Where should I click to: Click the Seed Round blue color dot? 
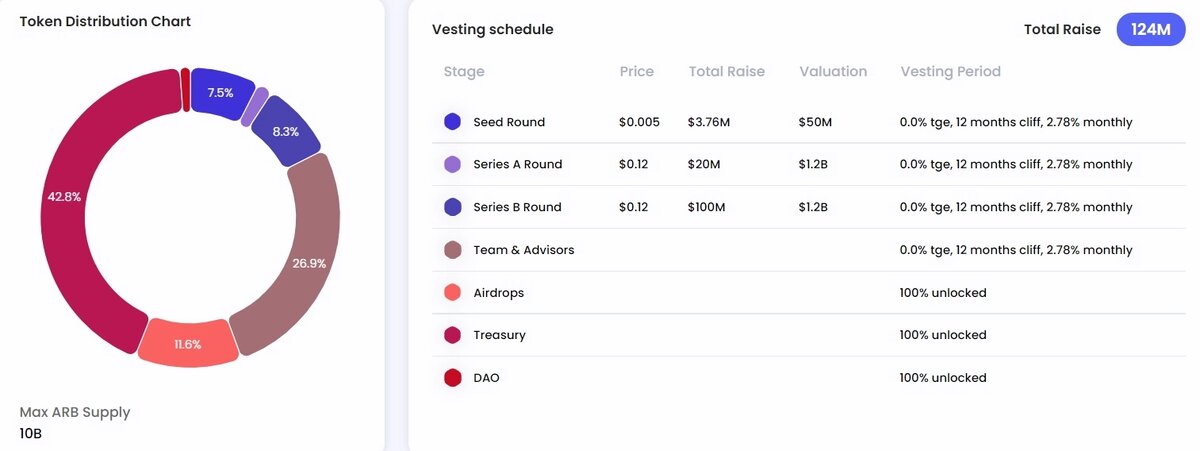(452, 122)
